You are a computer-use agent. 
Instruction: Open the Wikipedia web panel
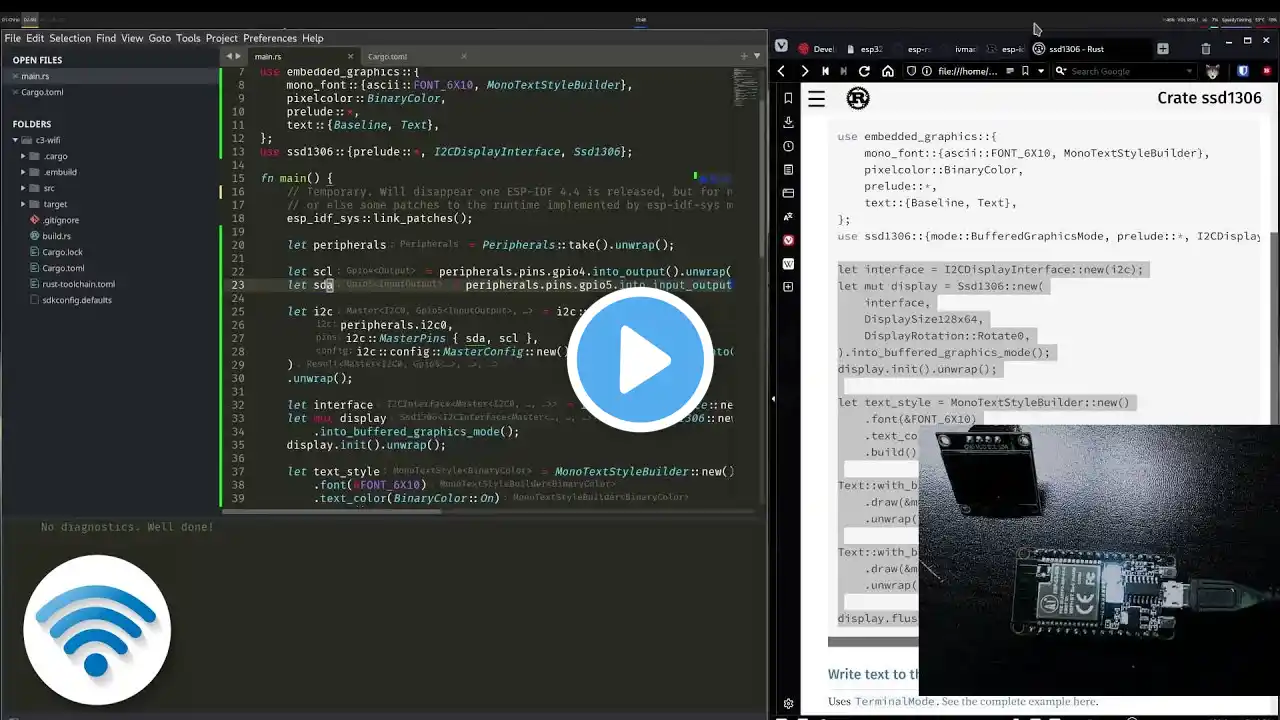[x=788, y=264]
